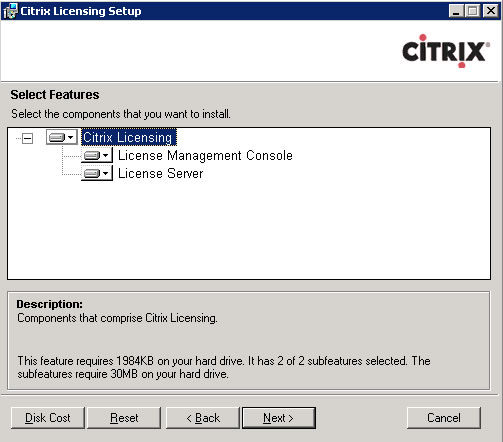
Task: Close the Citrix Licensing Setup window
Action: [x=491, y=11]
